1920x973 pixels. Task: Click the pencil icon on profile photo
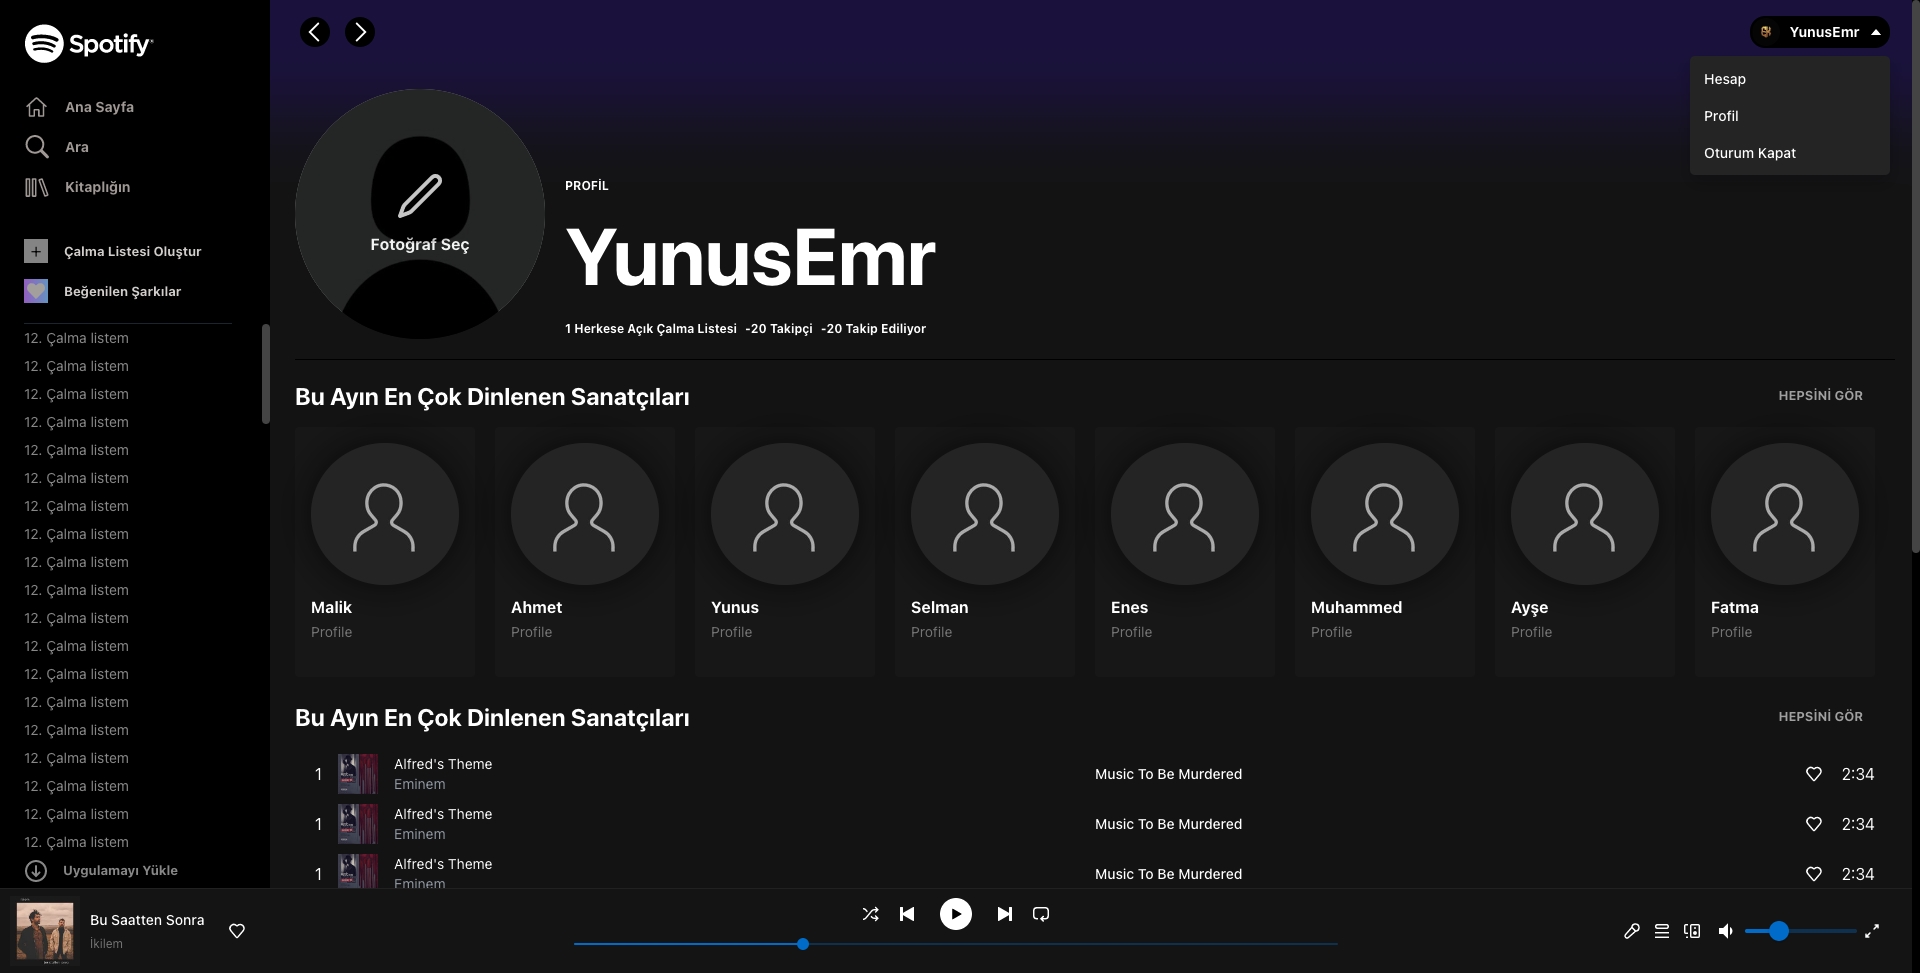pyautogui.click(x=420, y=196)
